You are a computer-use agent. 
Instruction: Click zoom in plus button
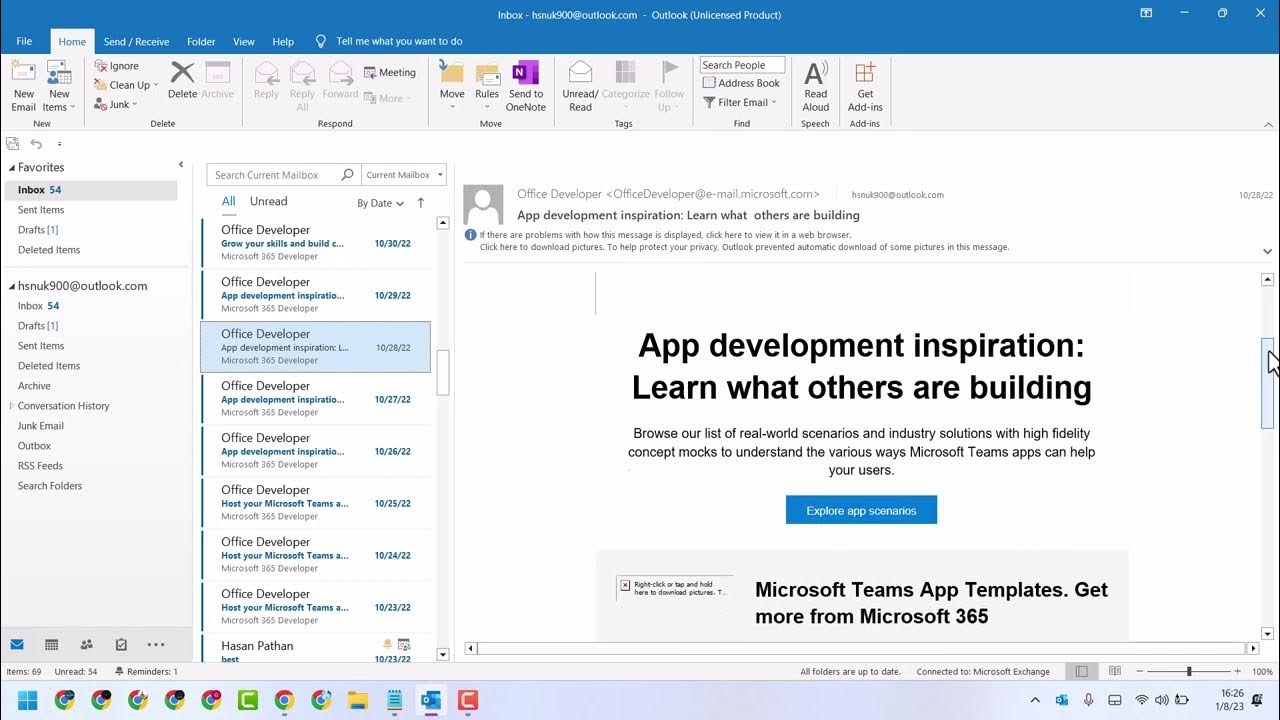pos(1237,671)
